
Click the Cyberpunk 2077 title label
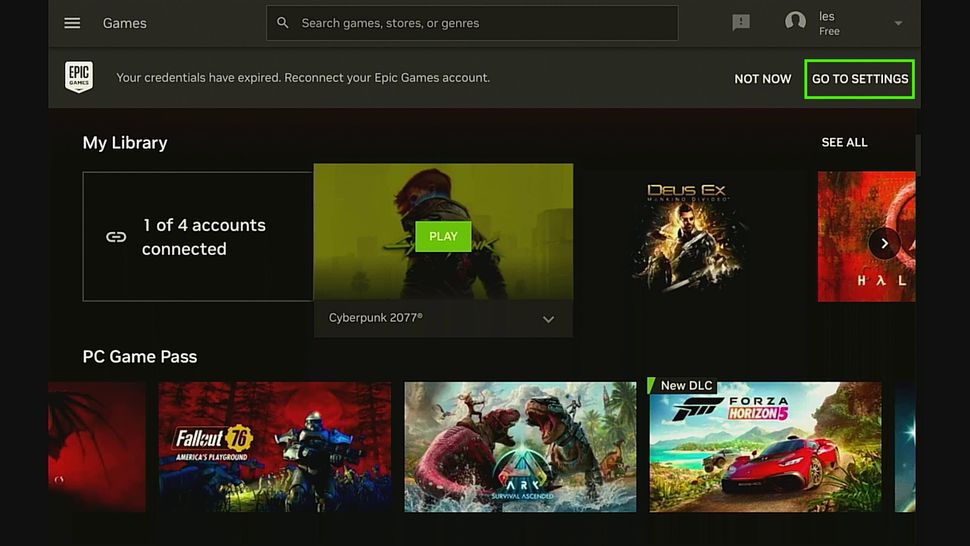tap(376, 317)
